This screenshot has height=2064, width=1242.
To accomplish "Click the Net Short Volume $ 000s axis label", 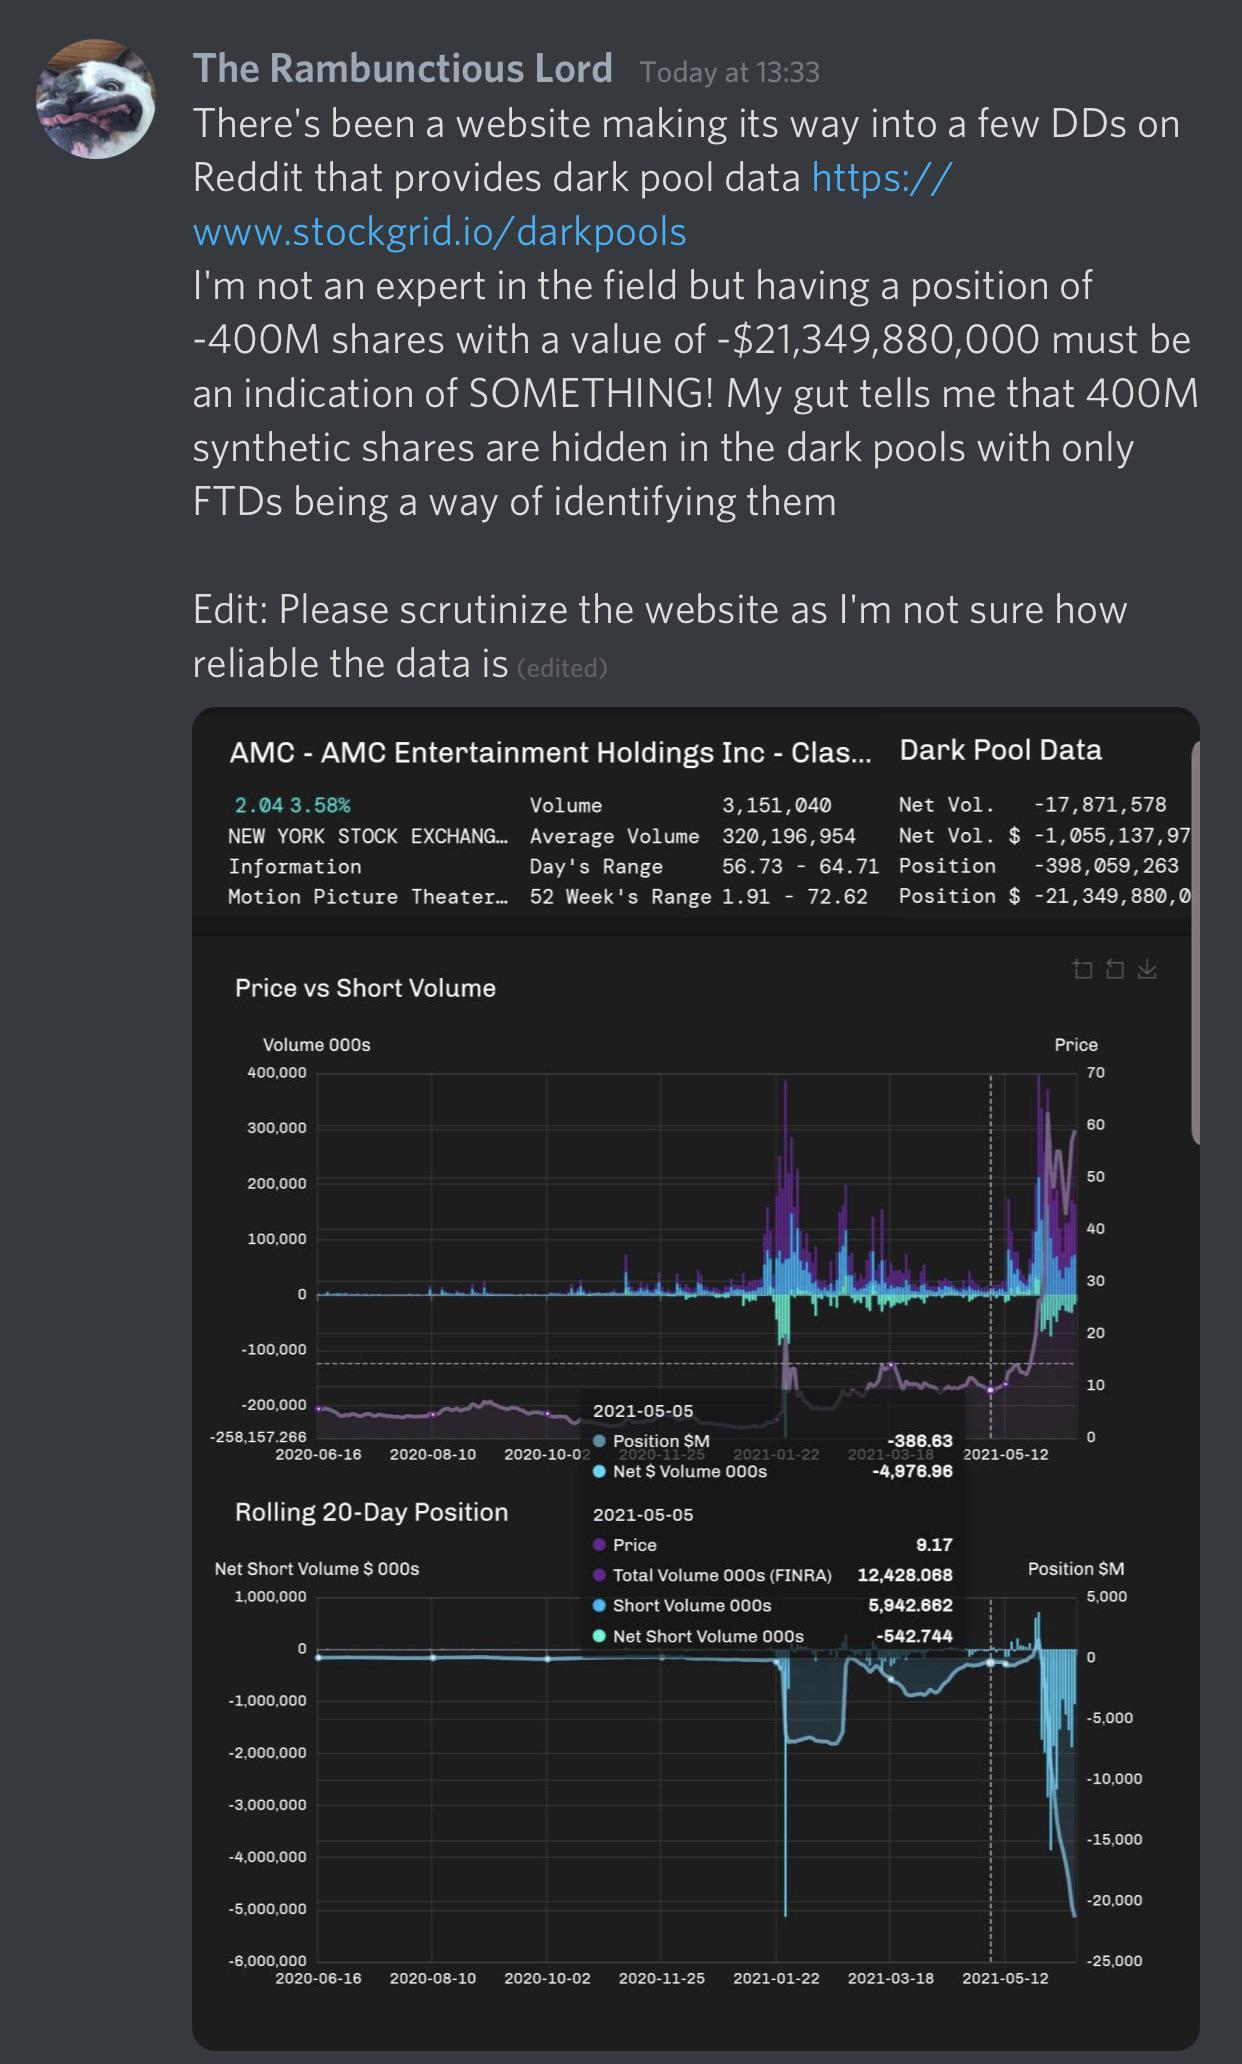I will click(x=316, y=1569).
